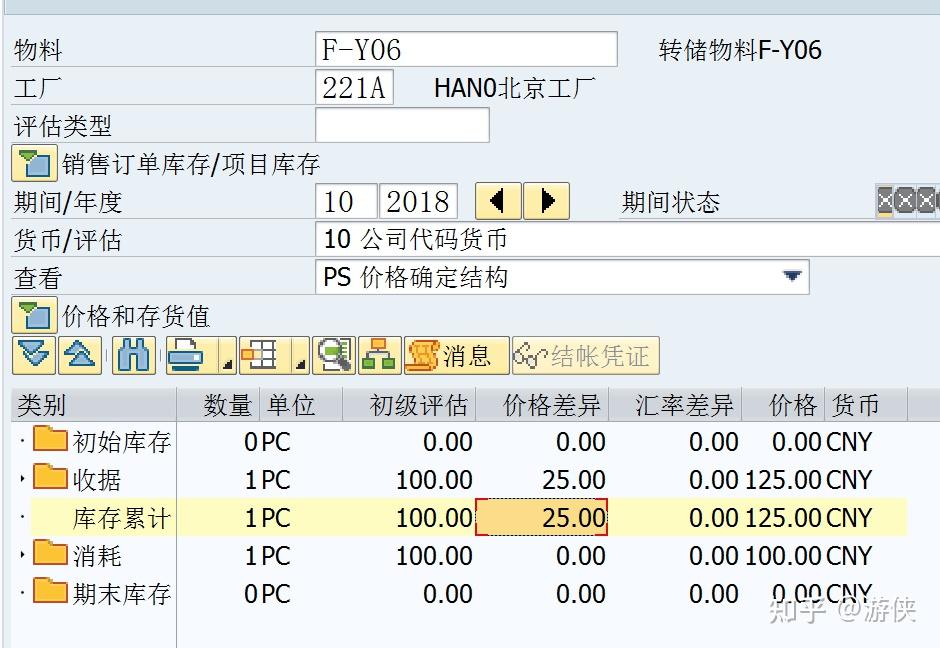Click the 结帐凭证 button
The image size is (940, 648).
[x=586, y=355]
